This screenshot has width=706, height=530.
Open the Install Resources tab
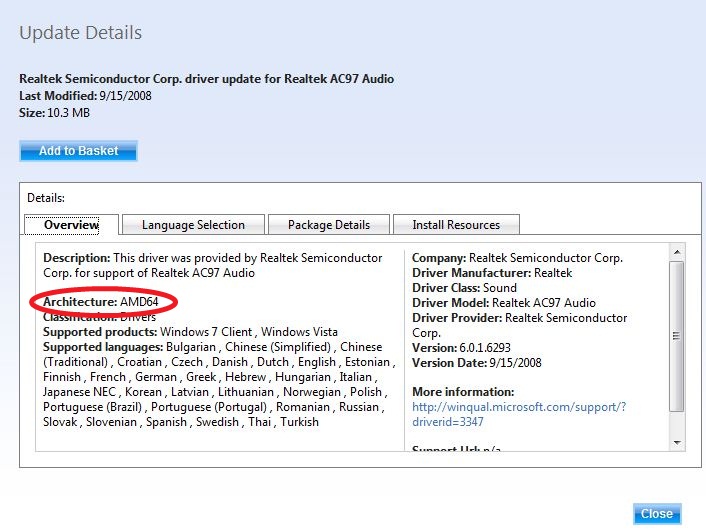(x=456, y=225)
